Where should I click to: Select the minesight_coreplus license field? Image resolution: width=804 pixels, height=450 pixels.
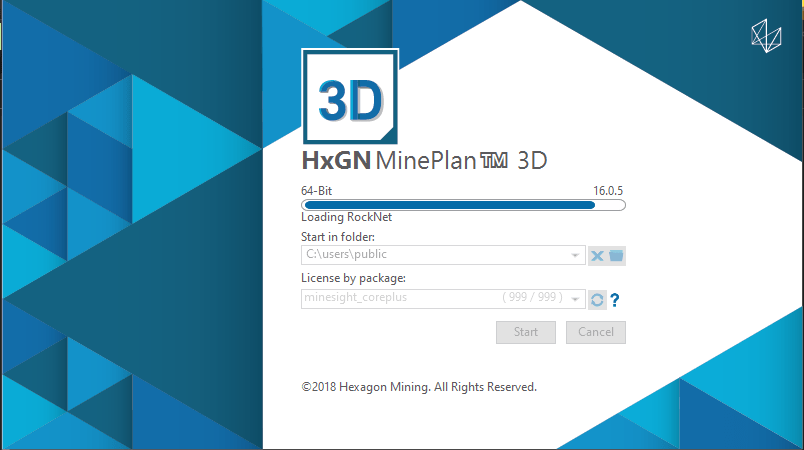click(443, 299)
